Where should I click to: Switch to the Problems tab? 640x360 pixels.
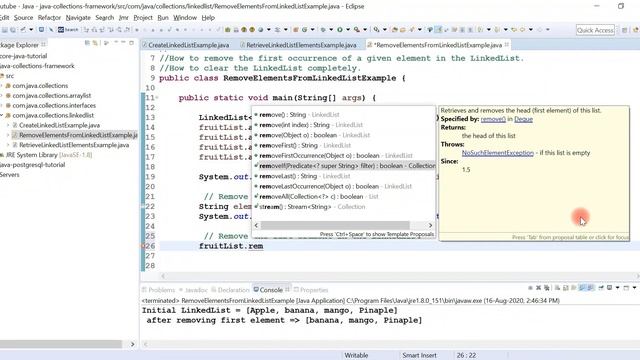(x=159, y=290)
